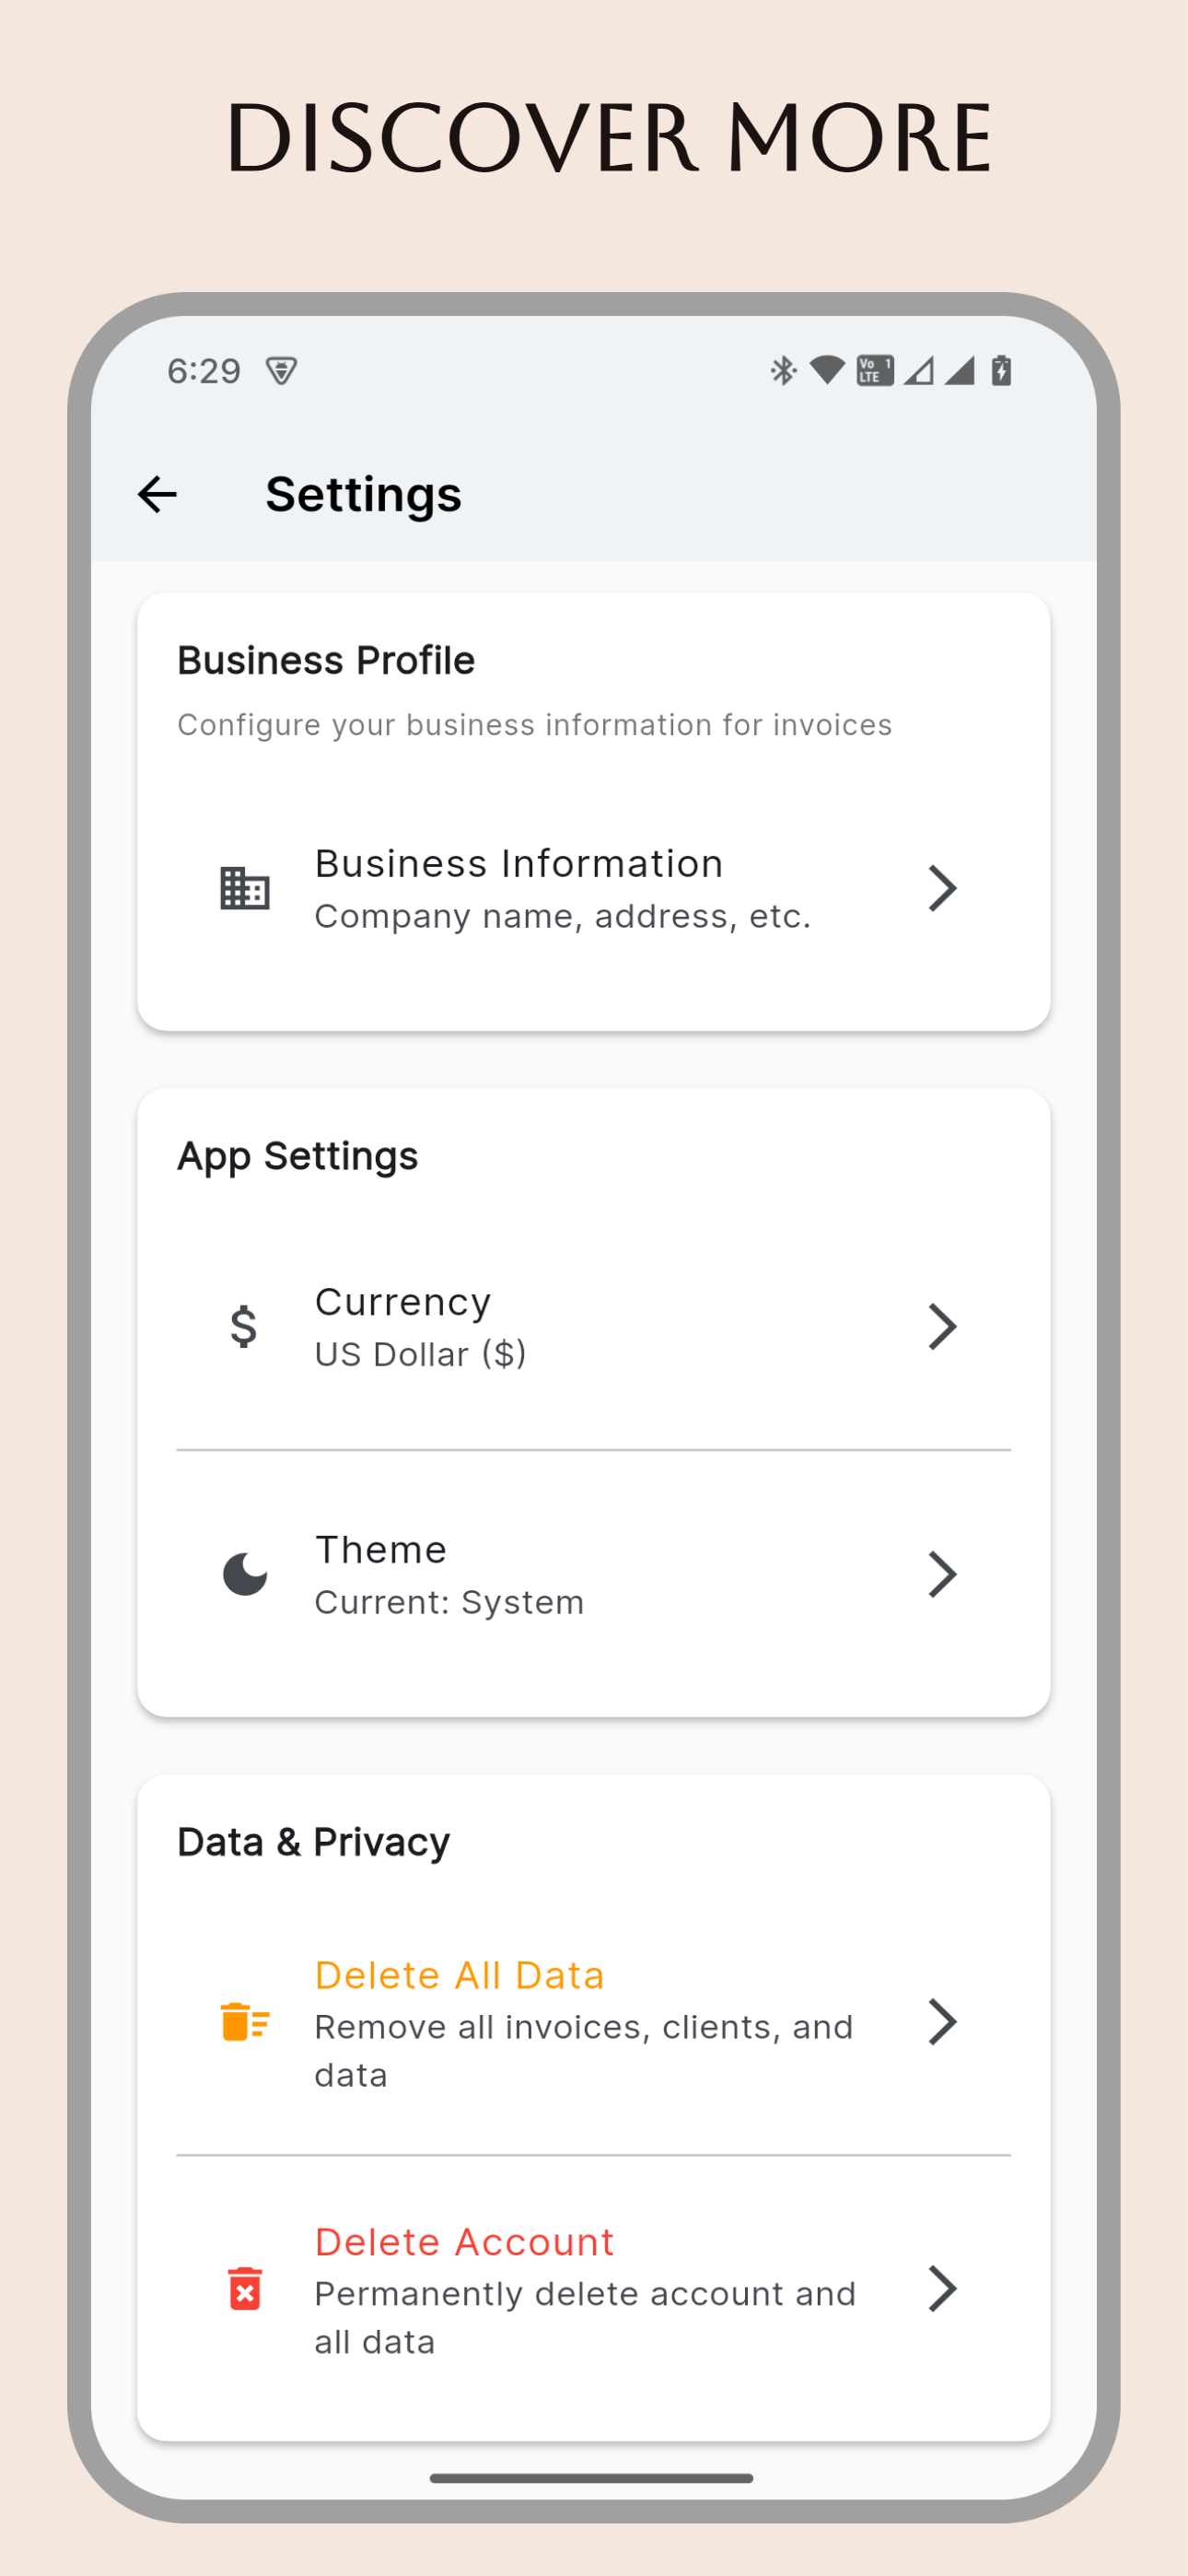Click chevron beside Delete Account
This screenshot has height=2576, width=1188.
click(942, 2289)
